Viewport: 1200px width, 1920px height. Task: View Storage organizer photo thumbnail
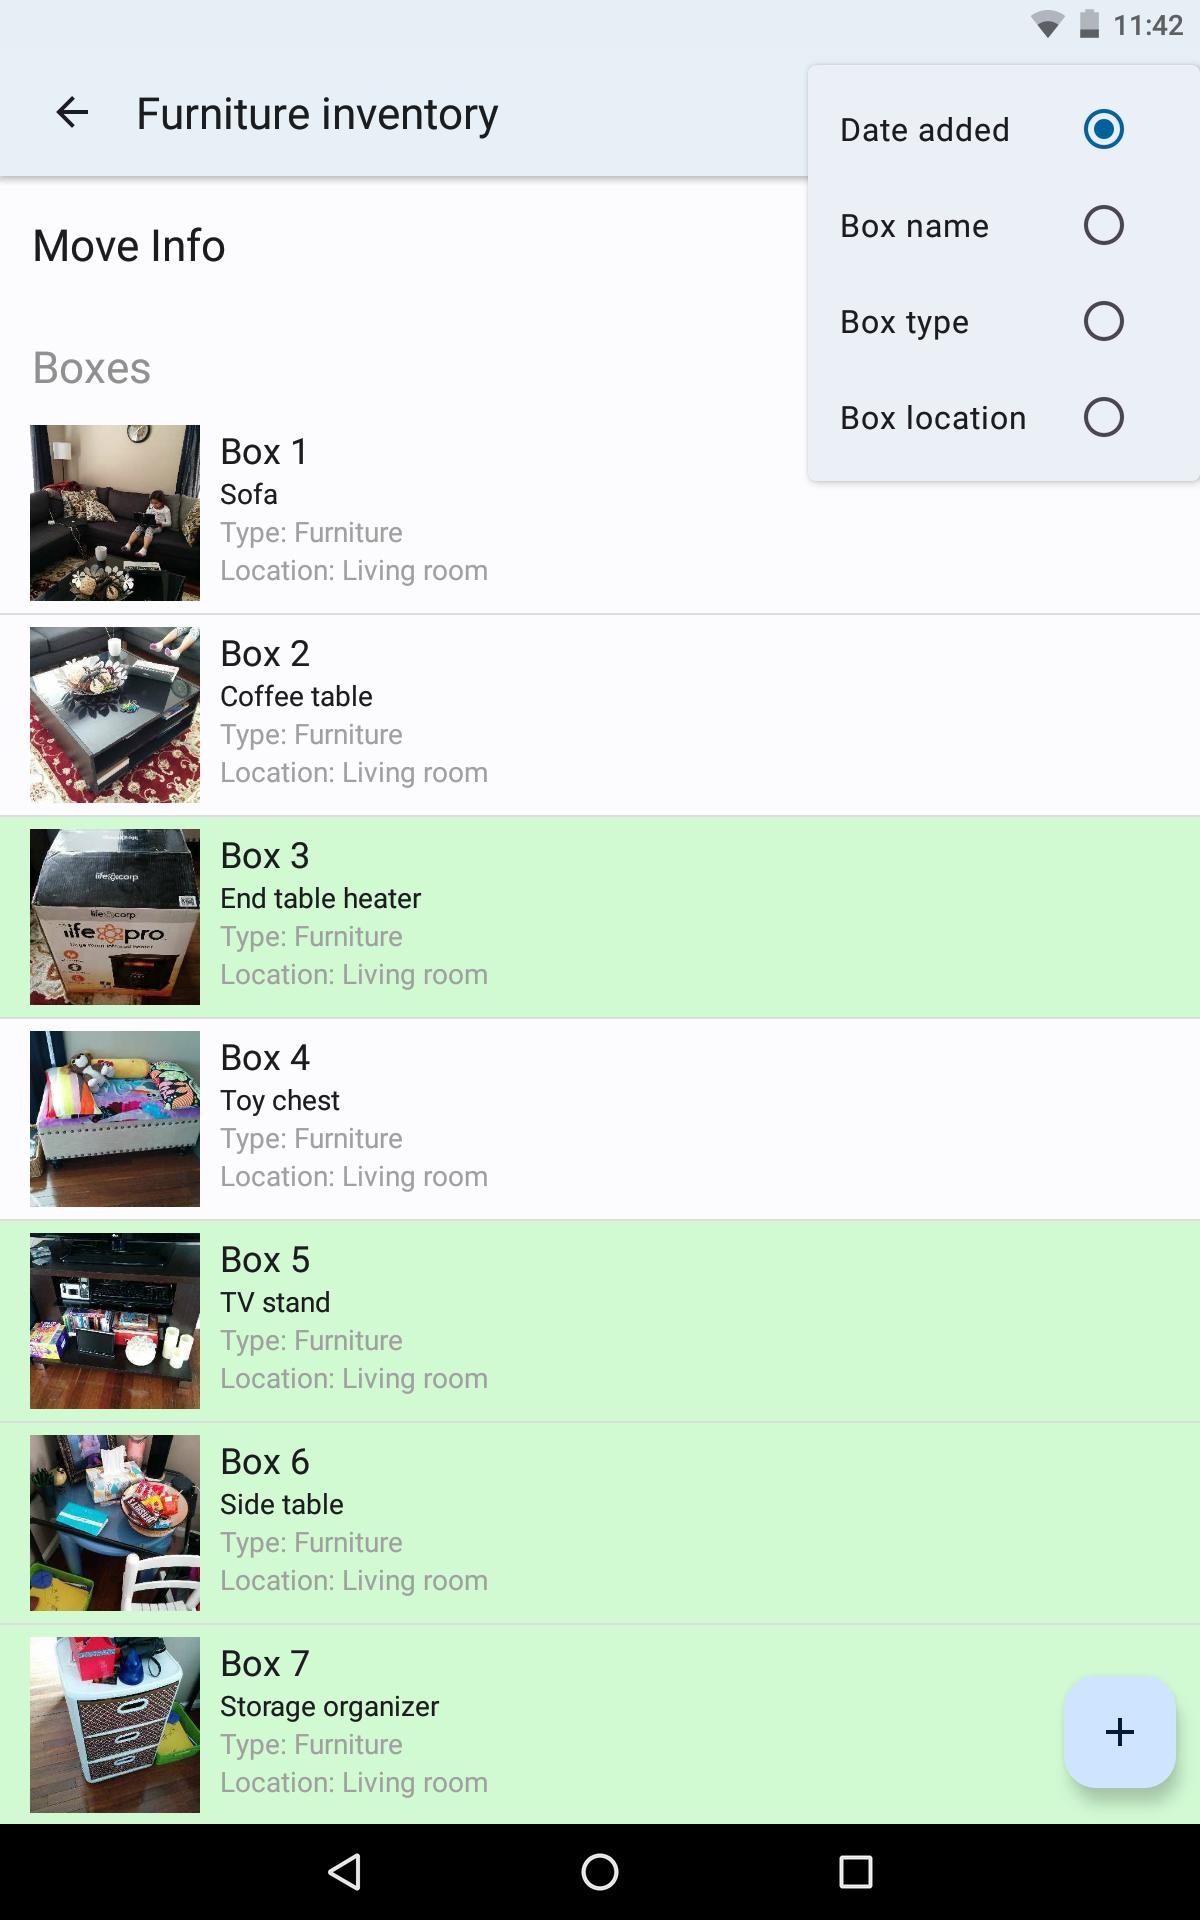115,1725
